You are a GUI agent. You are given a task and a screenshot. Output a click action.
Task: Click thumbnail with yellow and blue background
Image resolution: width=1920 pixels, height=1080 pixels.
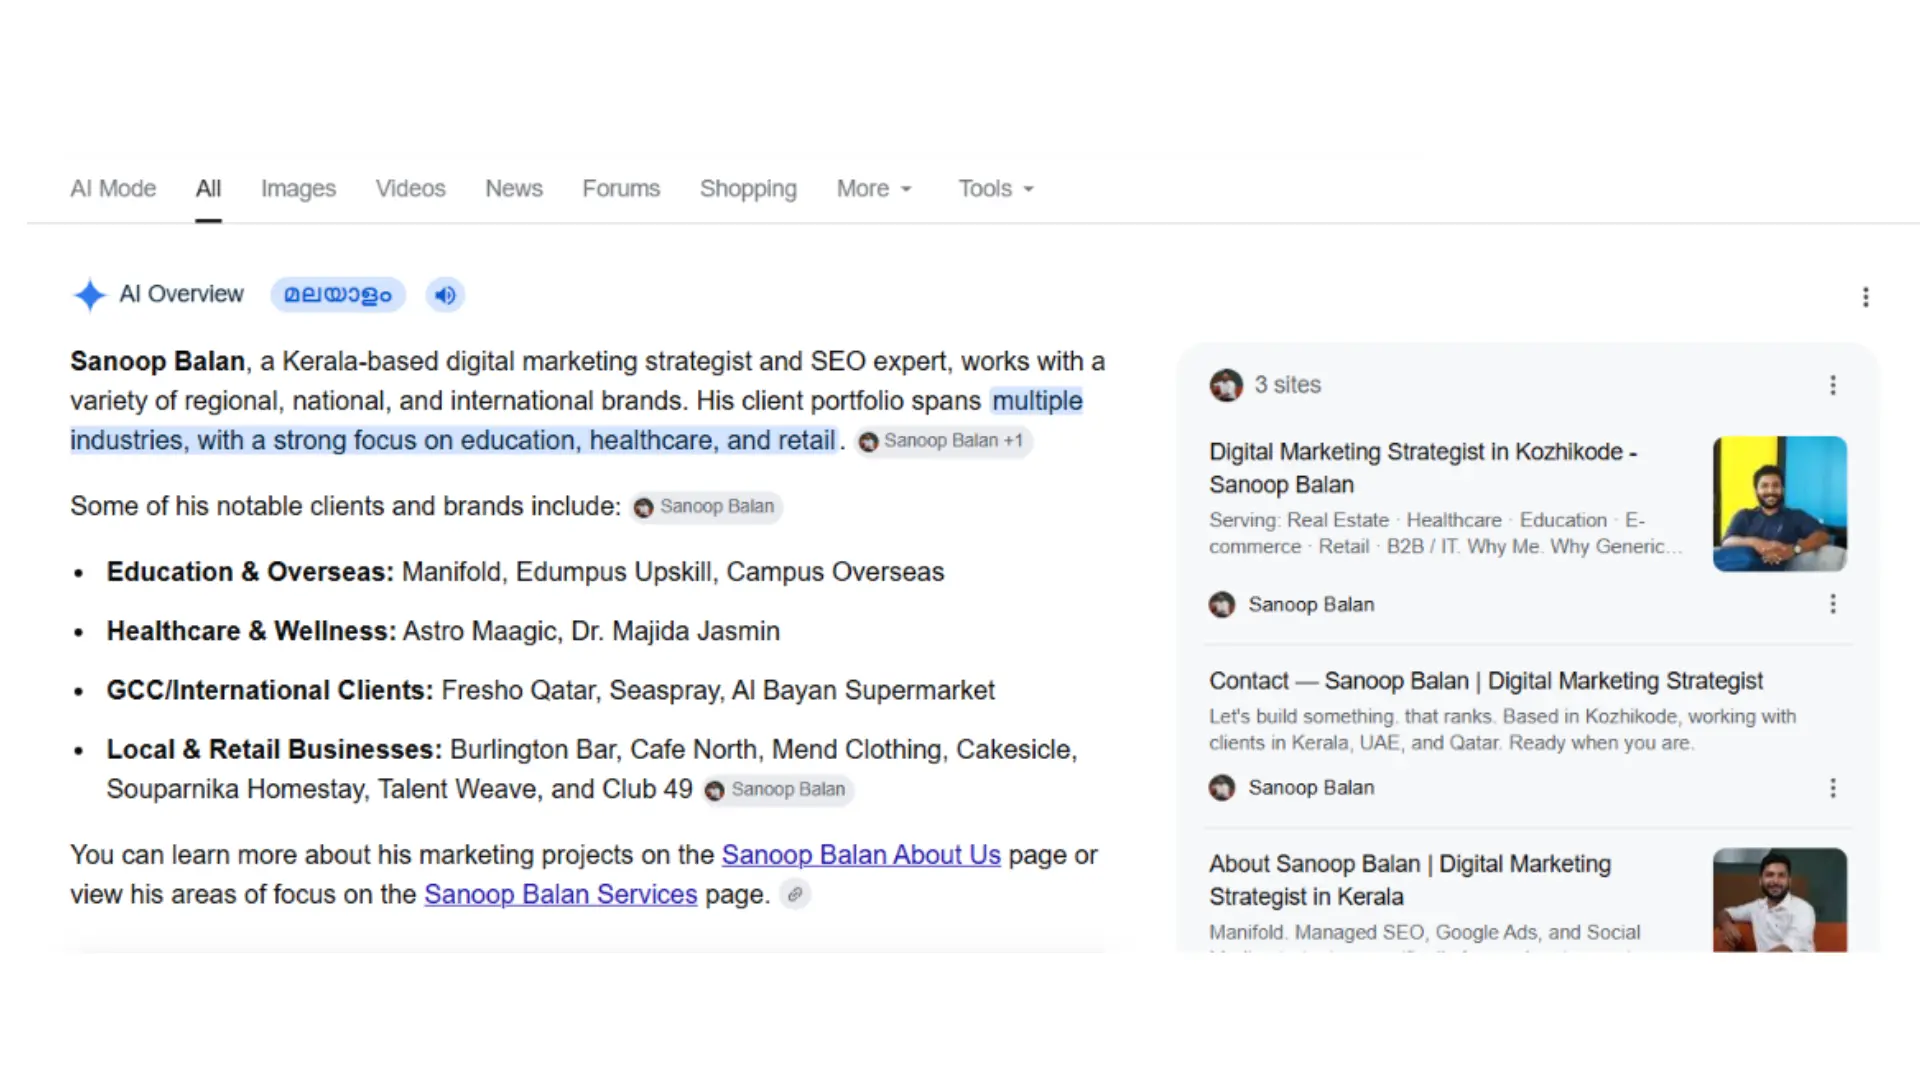coord(1780,504)
